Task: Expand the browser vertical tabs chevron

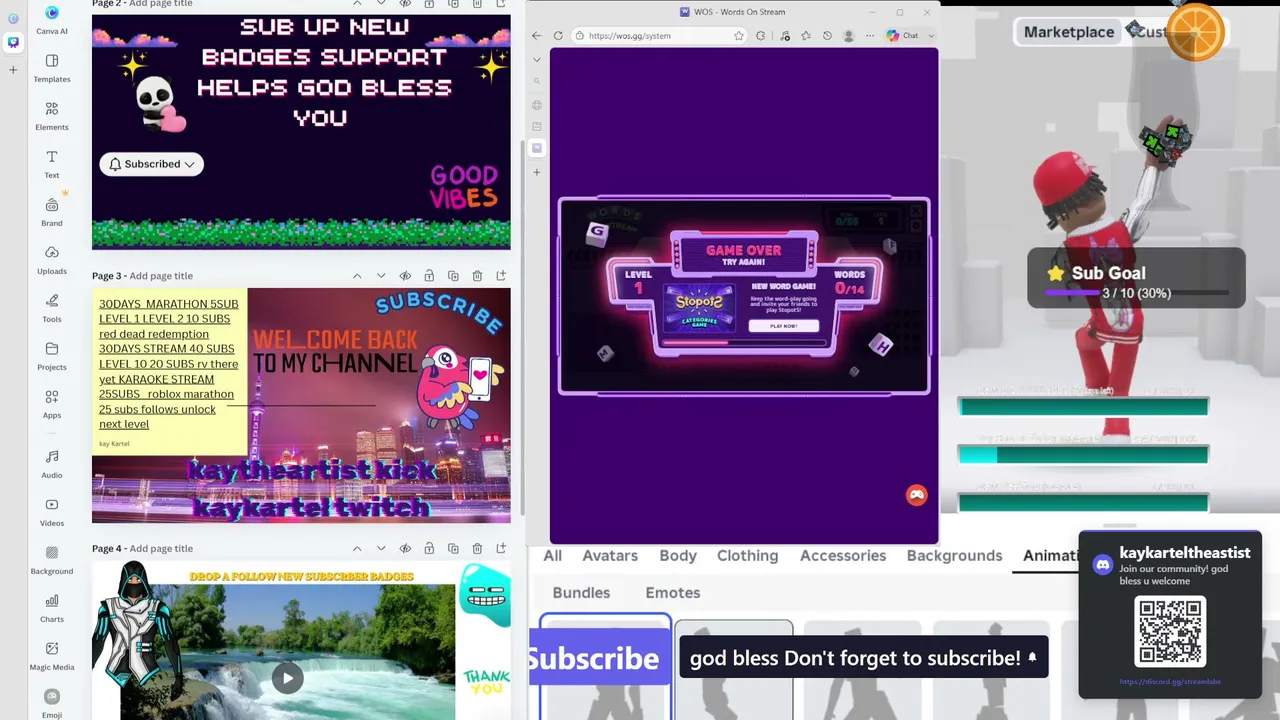Action: click(537, 59)
